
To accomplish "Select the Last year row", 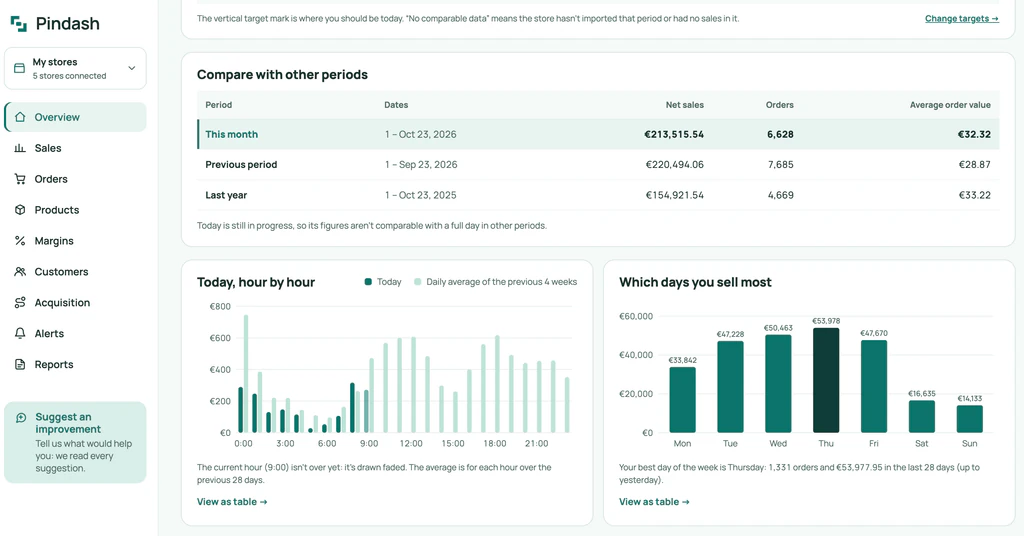I will point(598,195).
